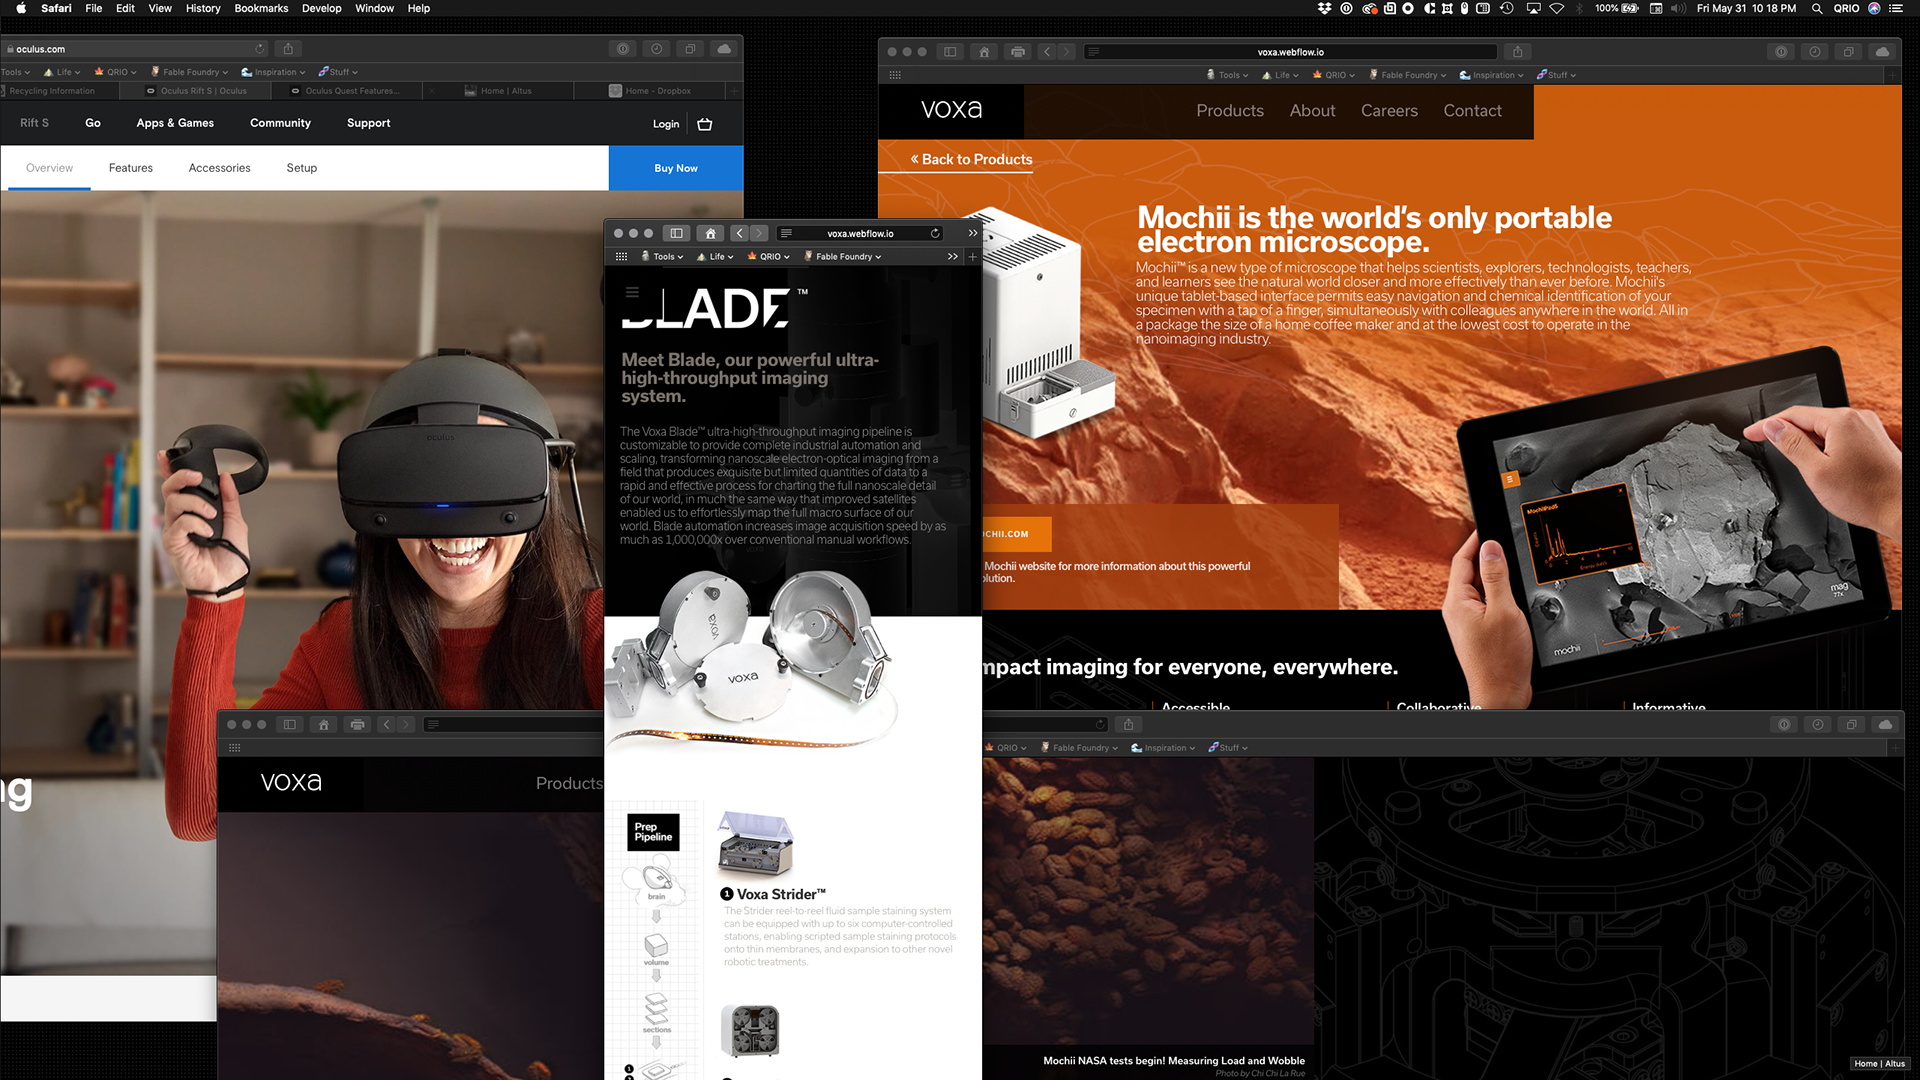The width and height of the screenshot is (1920, 1080).
Task: Open iCloud tabs in Oculus window
Action: pos(724,49)
